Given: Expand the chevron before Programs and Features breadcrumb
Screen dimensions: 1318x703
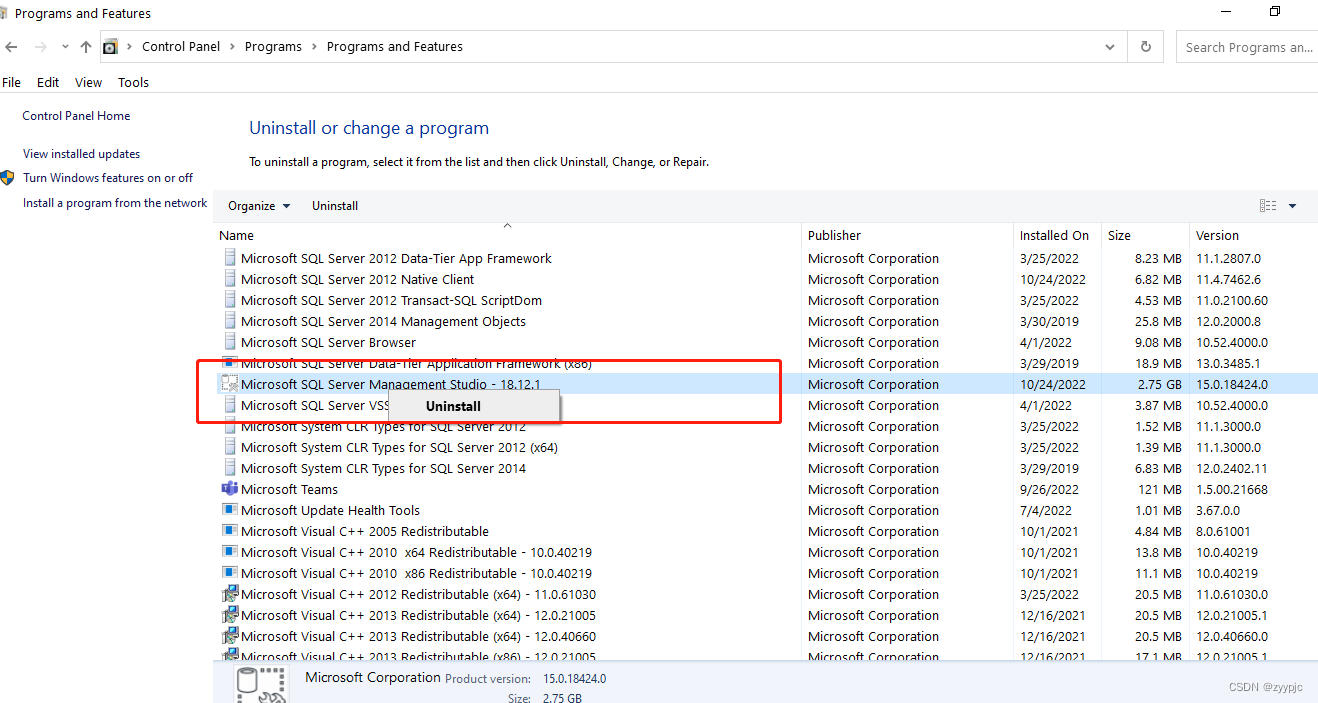Looking at the screenshot, I should pyautogui.click(x=315, y=47).
